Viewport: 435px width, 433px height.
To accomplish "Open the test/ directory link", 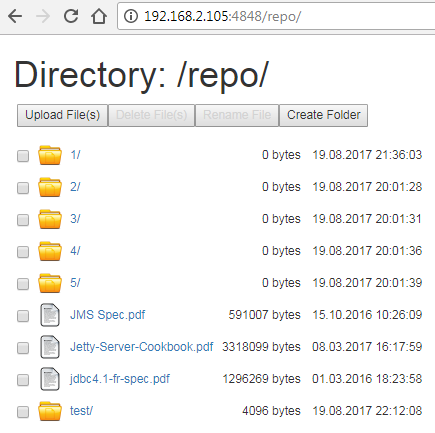I will (x=81, y=411).
